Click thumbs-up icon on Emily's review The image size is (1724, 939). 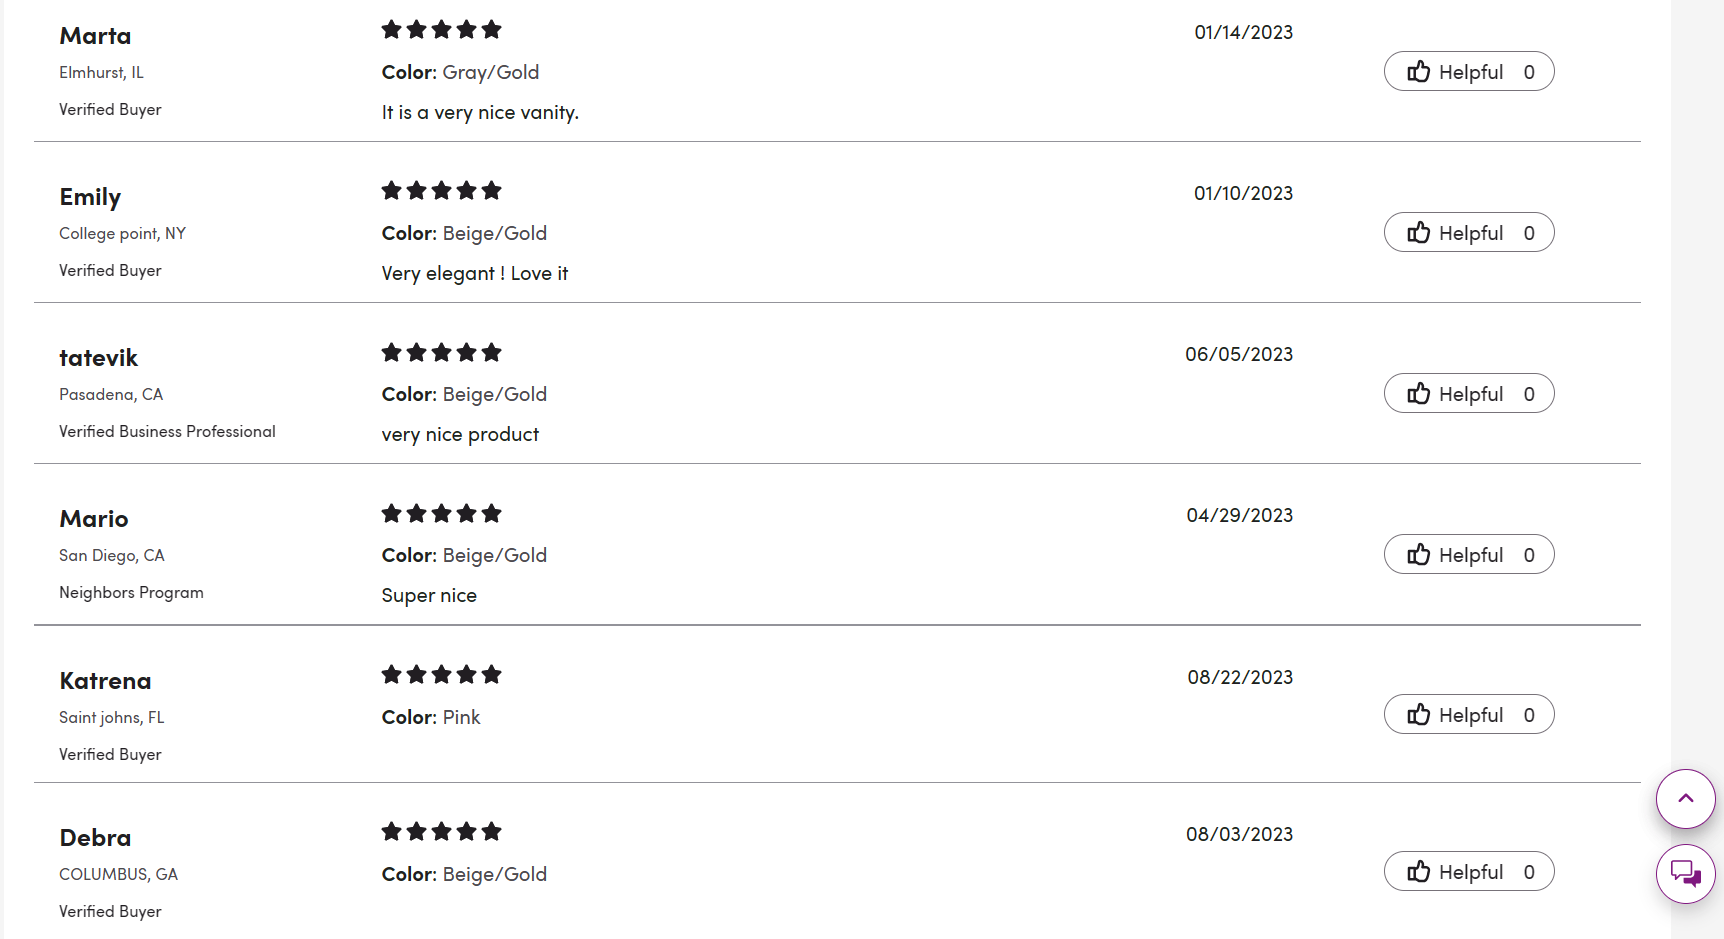[1418, 232]
